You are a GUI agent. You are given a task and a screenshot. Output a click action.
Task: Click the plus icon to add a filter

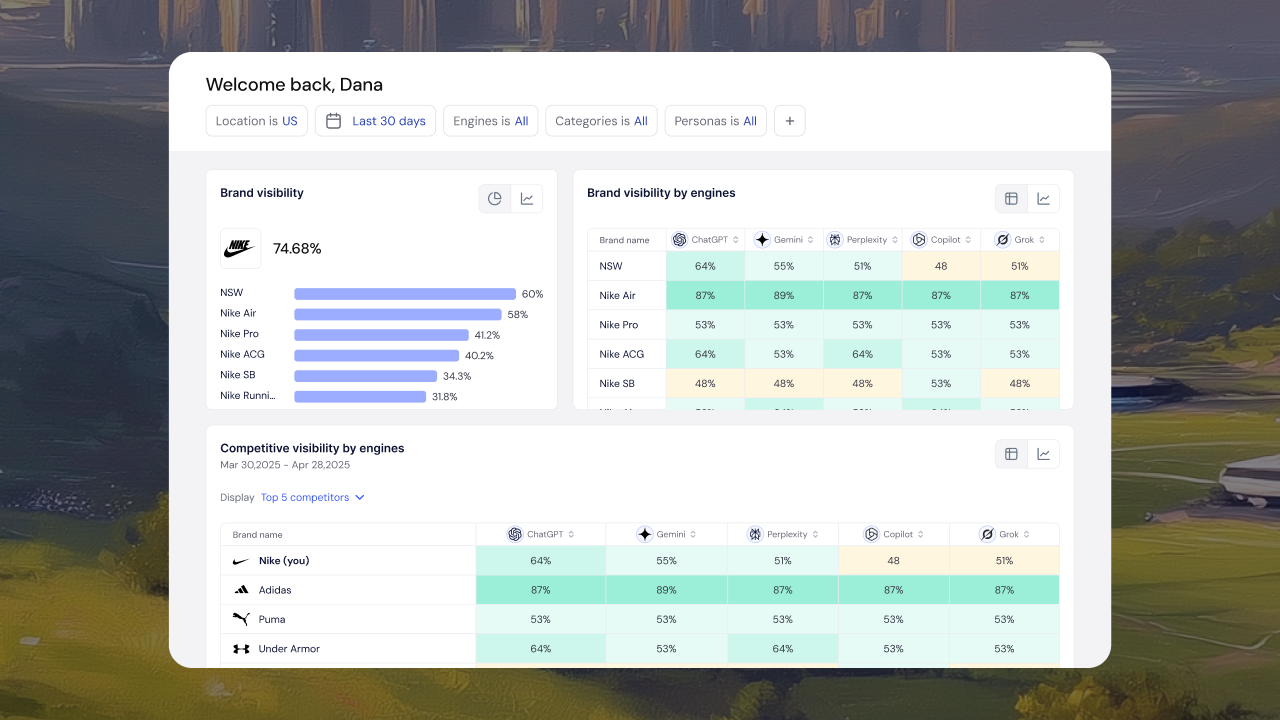click(x=789, y=121)
